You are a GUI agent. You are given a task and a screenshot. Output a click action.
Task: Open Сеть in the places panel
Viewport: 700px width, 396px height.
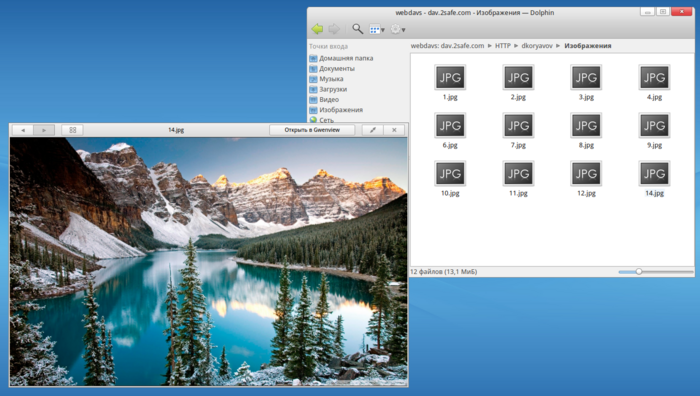321,120
